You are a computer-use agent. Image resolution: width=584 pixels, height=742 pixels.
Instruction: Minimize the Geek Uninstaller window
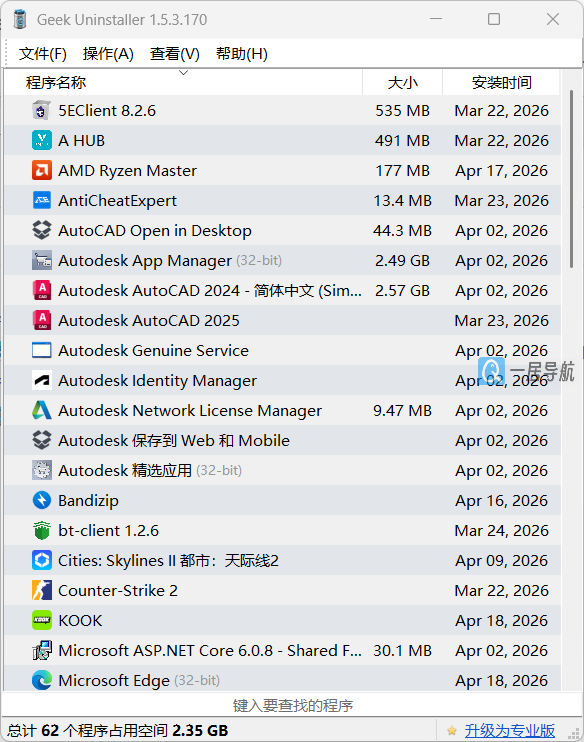click(x=436, y=19)
